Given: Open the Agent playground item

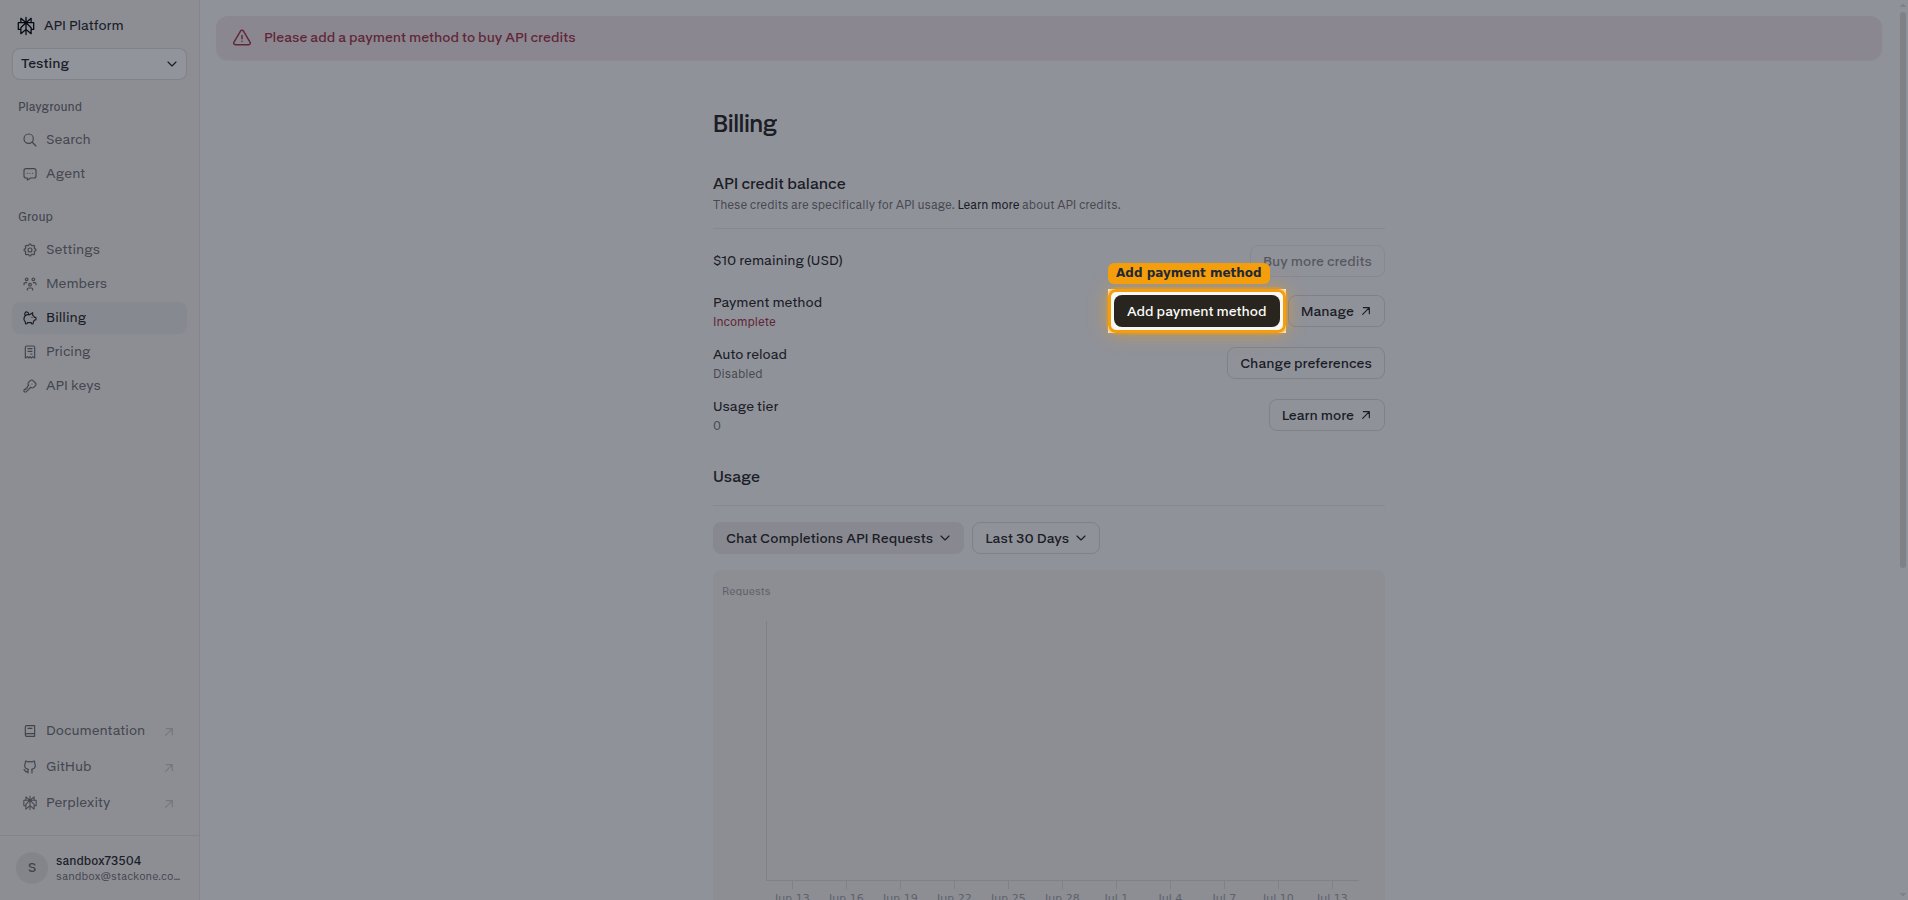Looking at the screenshot, I should [x=99, y=174].
